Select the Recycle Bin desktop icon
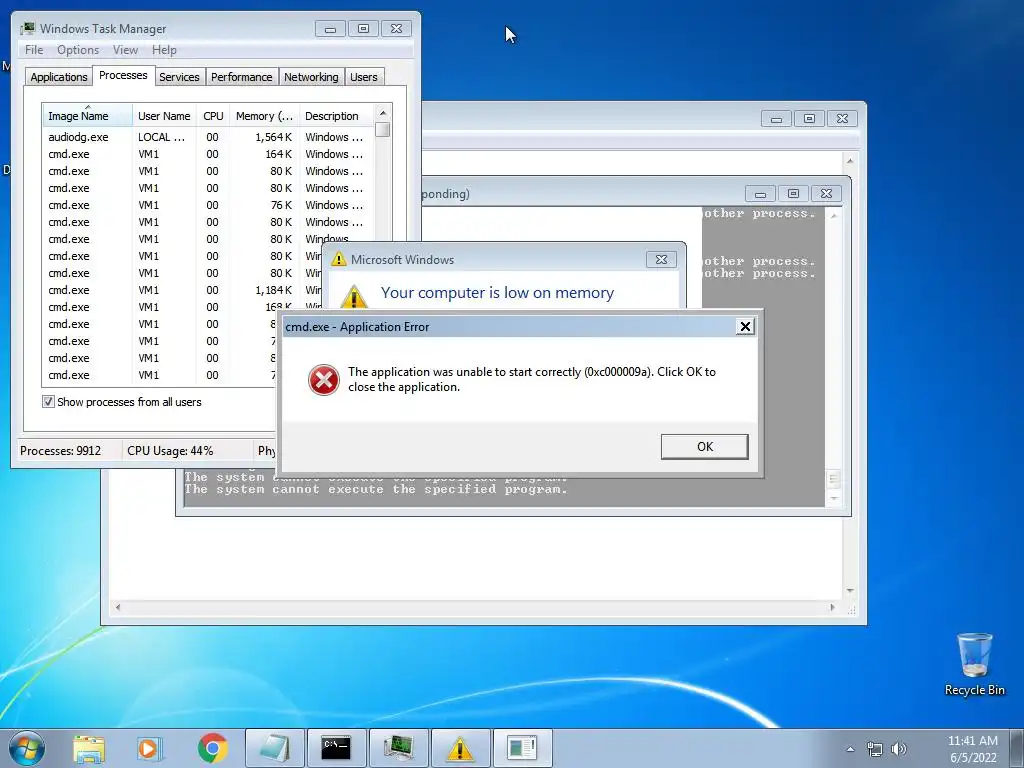 (x=974, y=665)
